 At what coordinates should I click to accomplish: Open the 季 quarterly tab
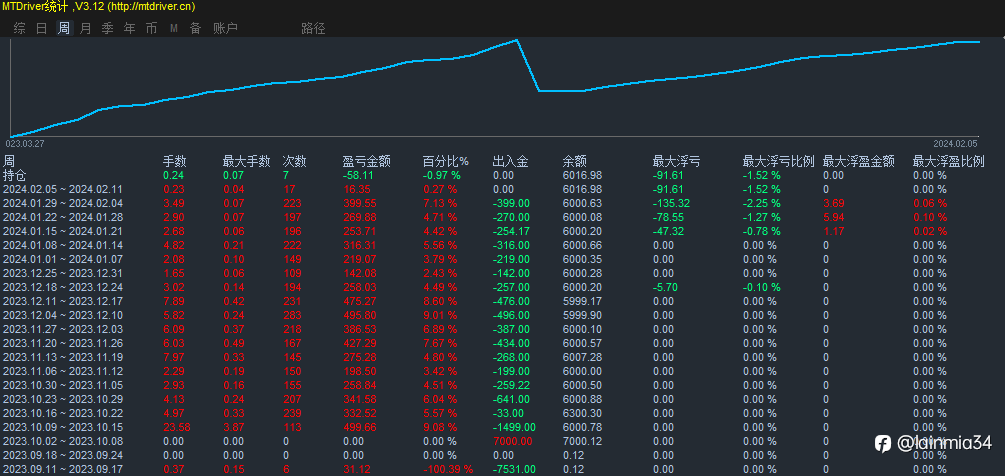[108, 28]
